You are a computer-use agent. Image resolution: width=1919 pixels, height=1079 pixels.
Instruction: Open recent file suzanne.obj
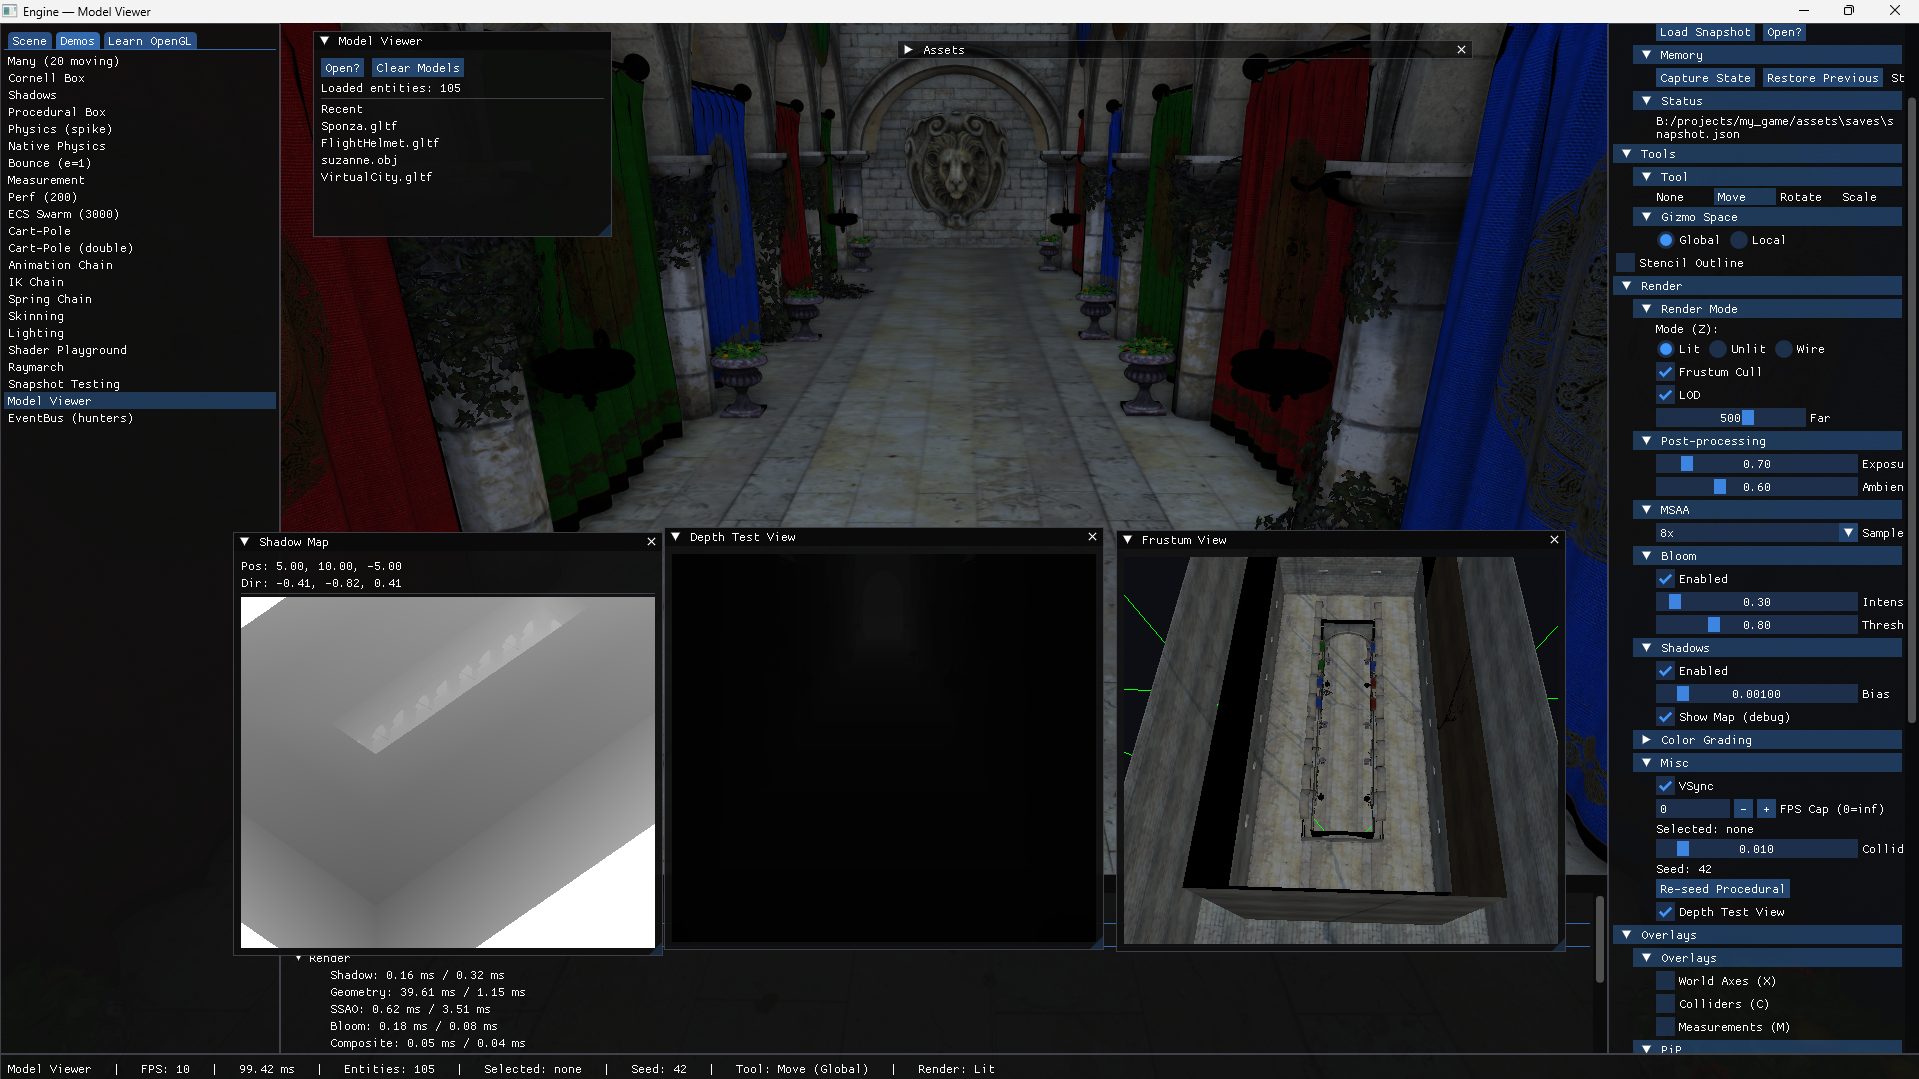click(359, 160)
